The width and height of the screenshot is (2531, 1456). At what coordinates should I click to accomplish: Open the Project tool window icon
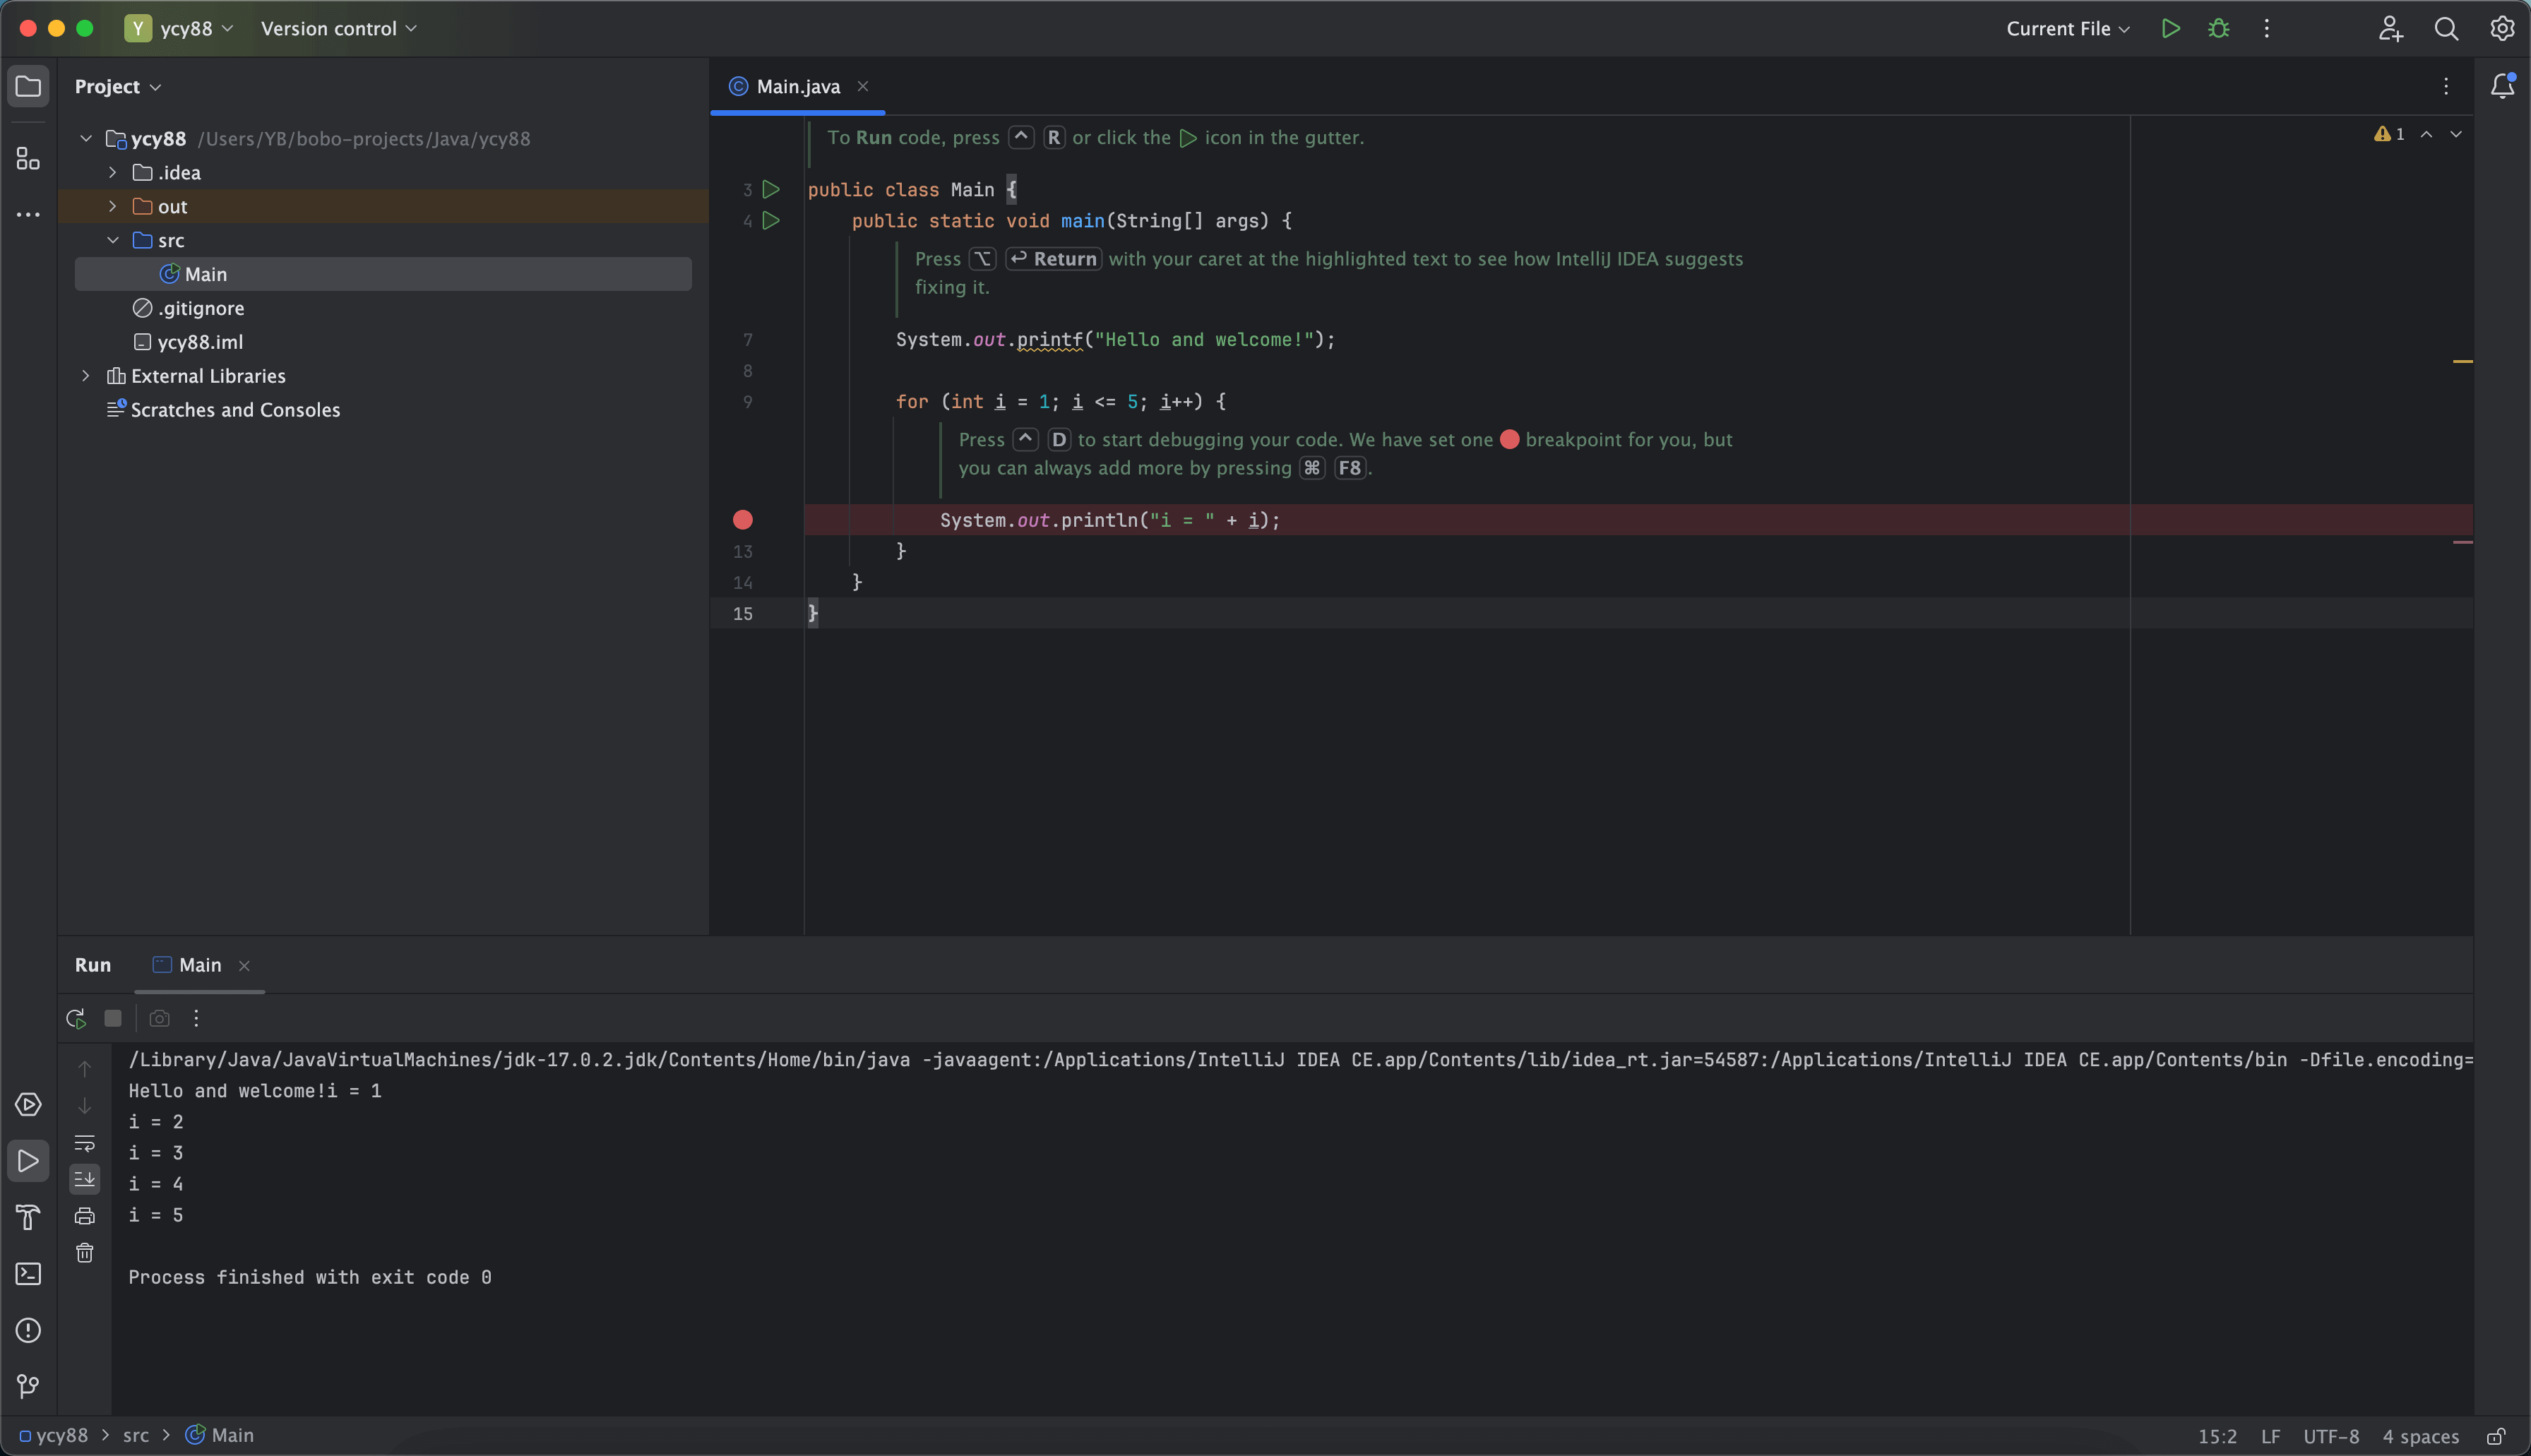[28, 86]
